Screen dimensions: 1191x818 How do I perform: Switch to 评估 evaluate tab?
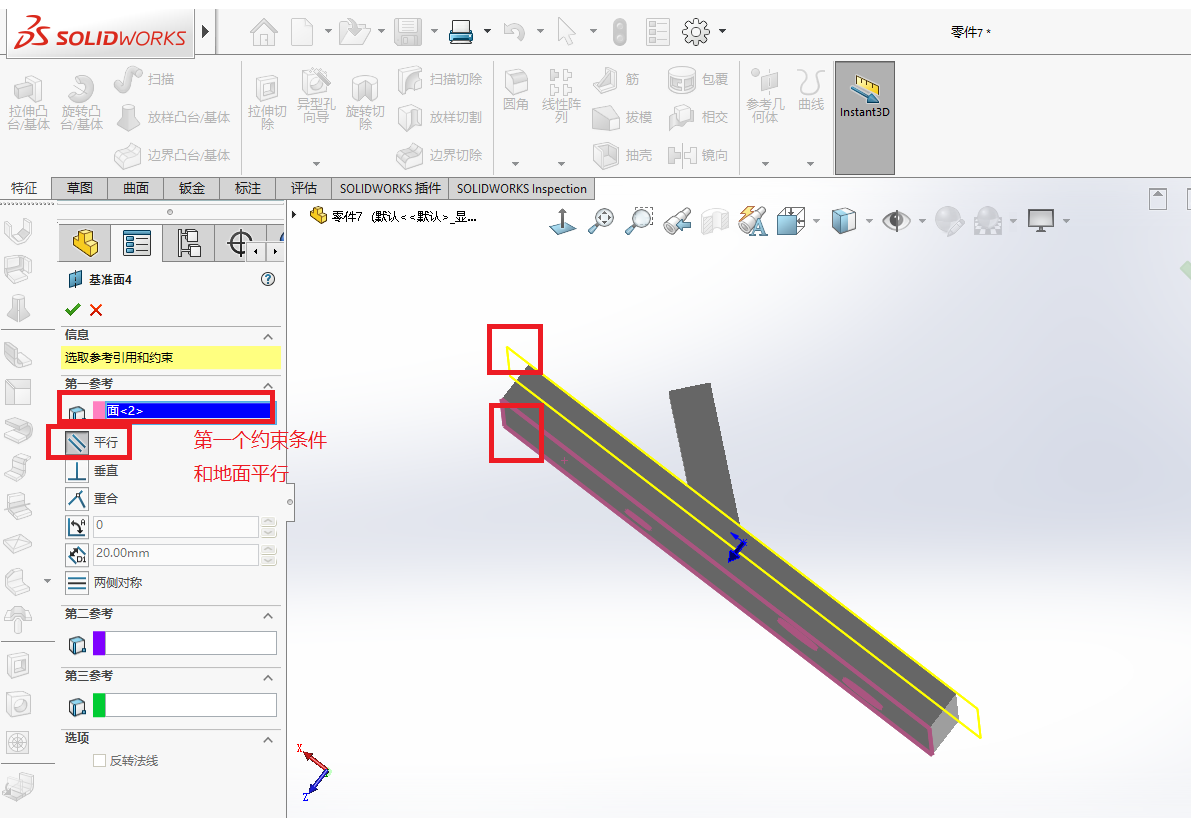[x=304, y=188]
